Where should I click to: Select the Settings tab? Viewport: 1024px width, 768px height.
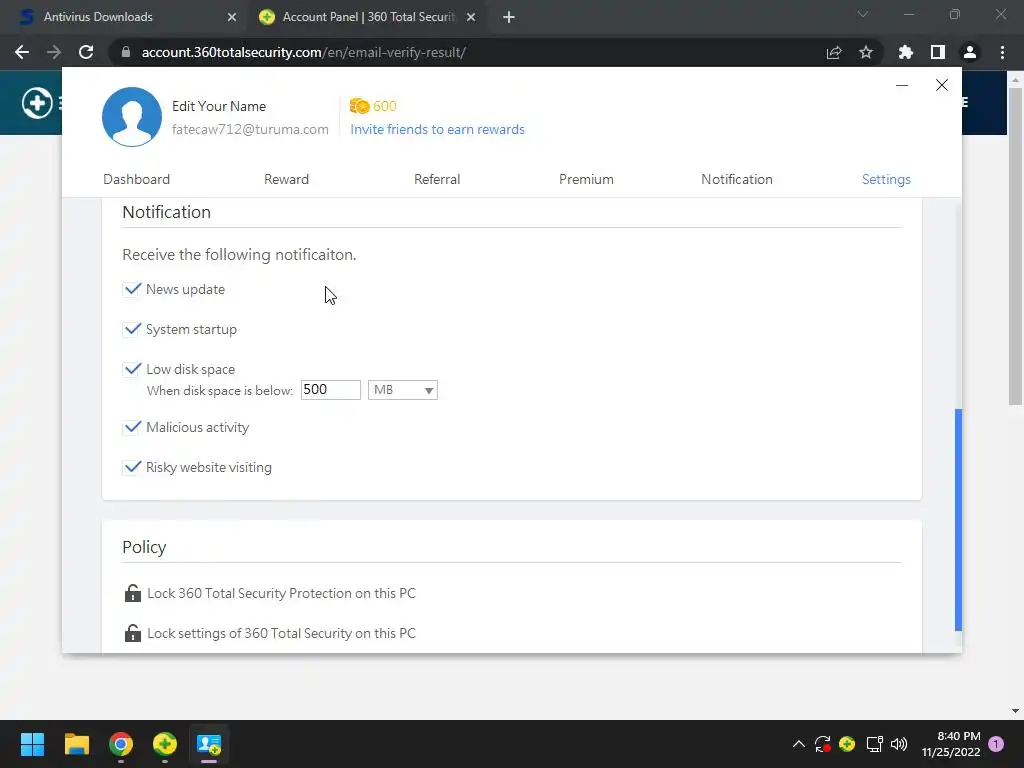click(886, 179)
